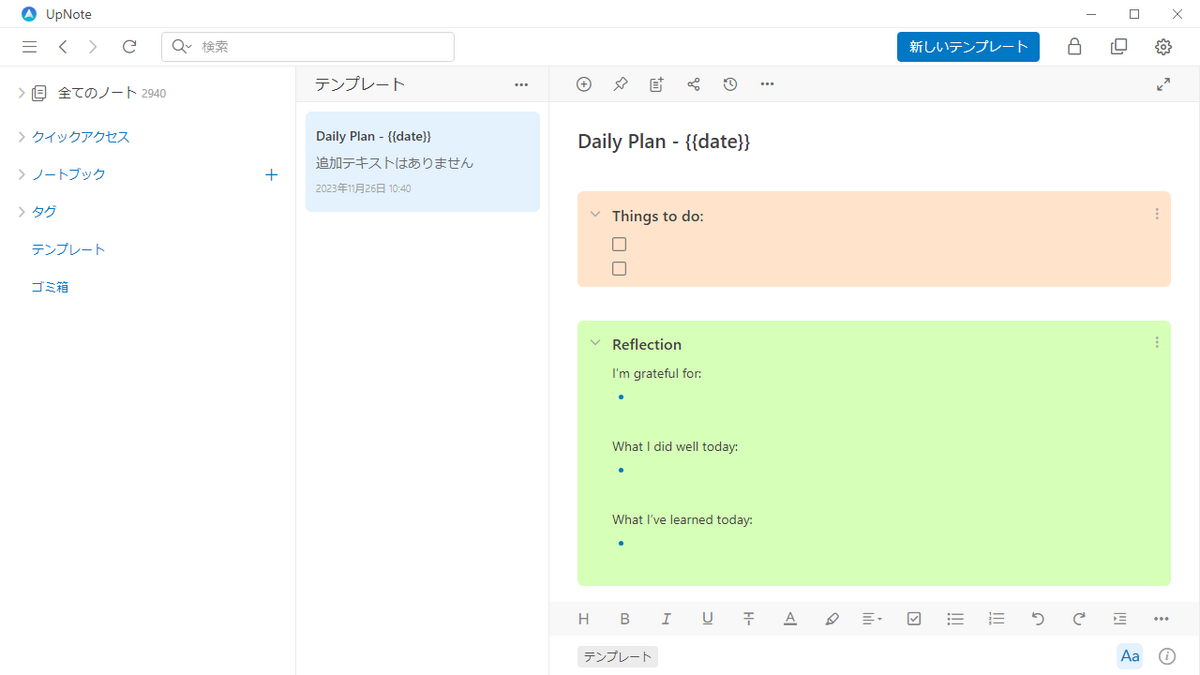This screenshot has width=1200, height=675.
Task: Click the テンプレート tag below the editor
Action: (x=617, y=657)
